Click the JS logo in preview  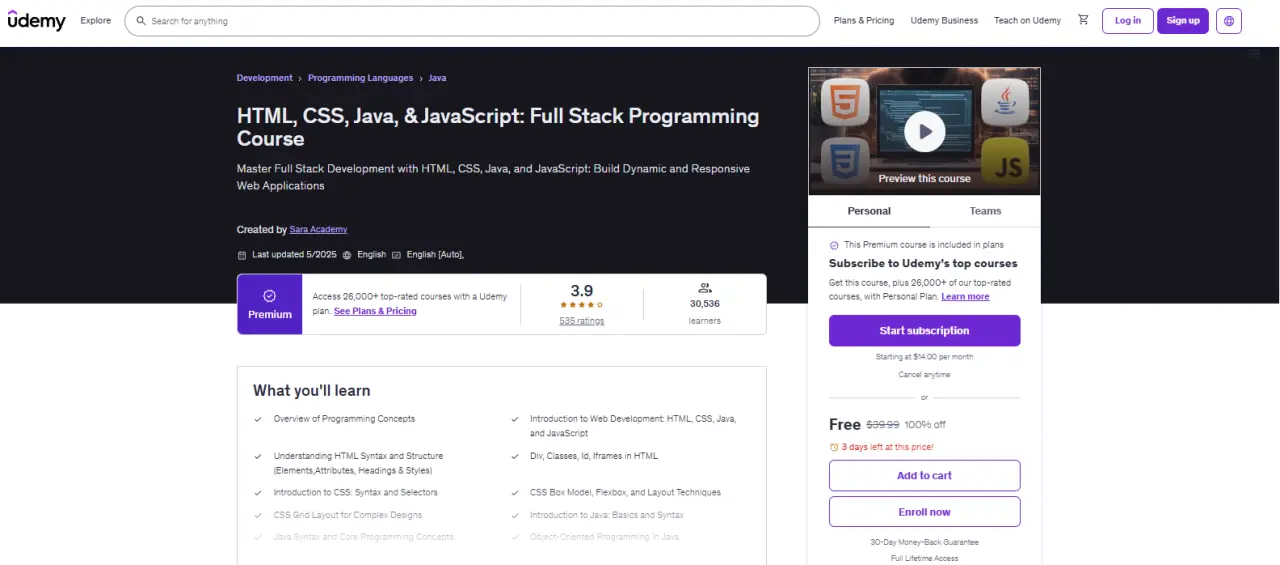(1005, 162)
